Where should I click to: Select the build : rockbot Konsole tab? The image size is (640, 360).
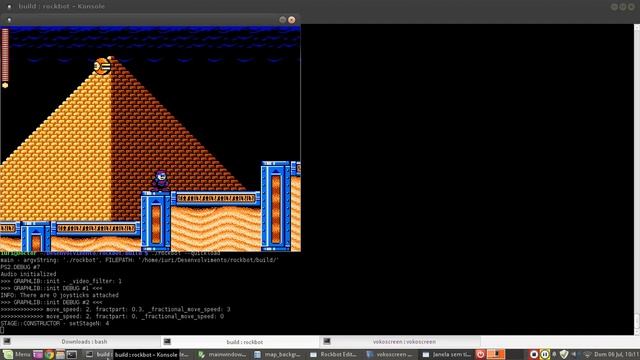240,342
